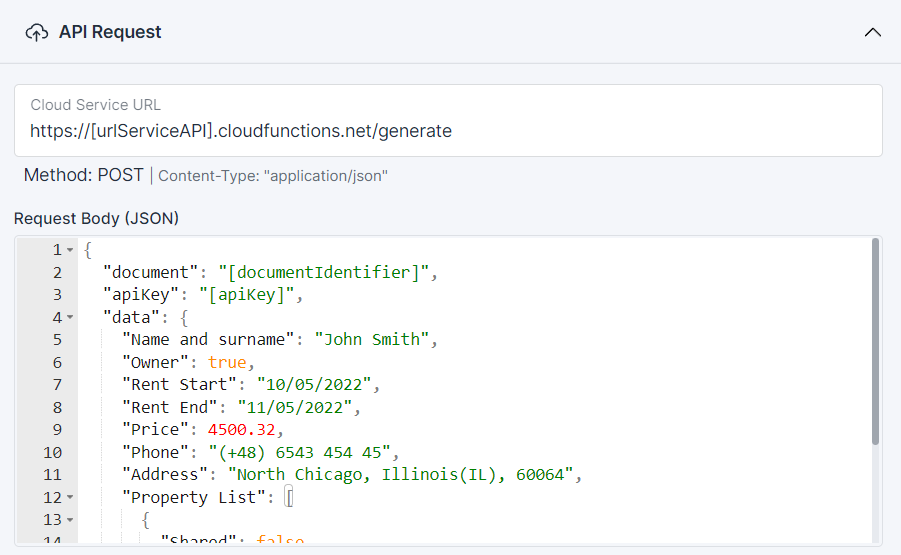The width and height of the screenshot is (901, 555).
Task: Collapse the object fold arrow on line 13
Action: point(70,520)
